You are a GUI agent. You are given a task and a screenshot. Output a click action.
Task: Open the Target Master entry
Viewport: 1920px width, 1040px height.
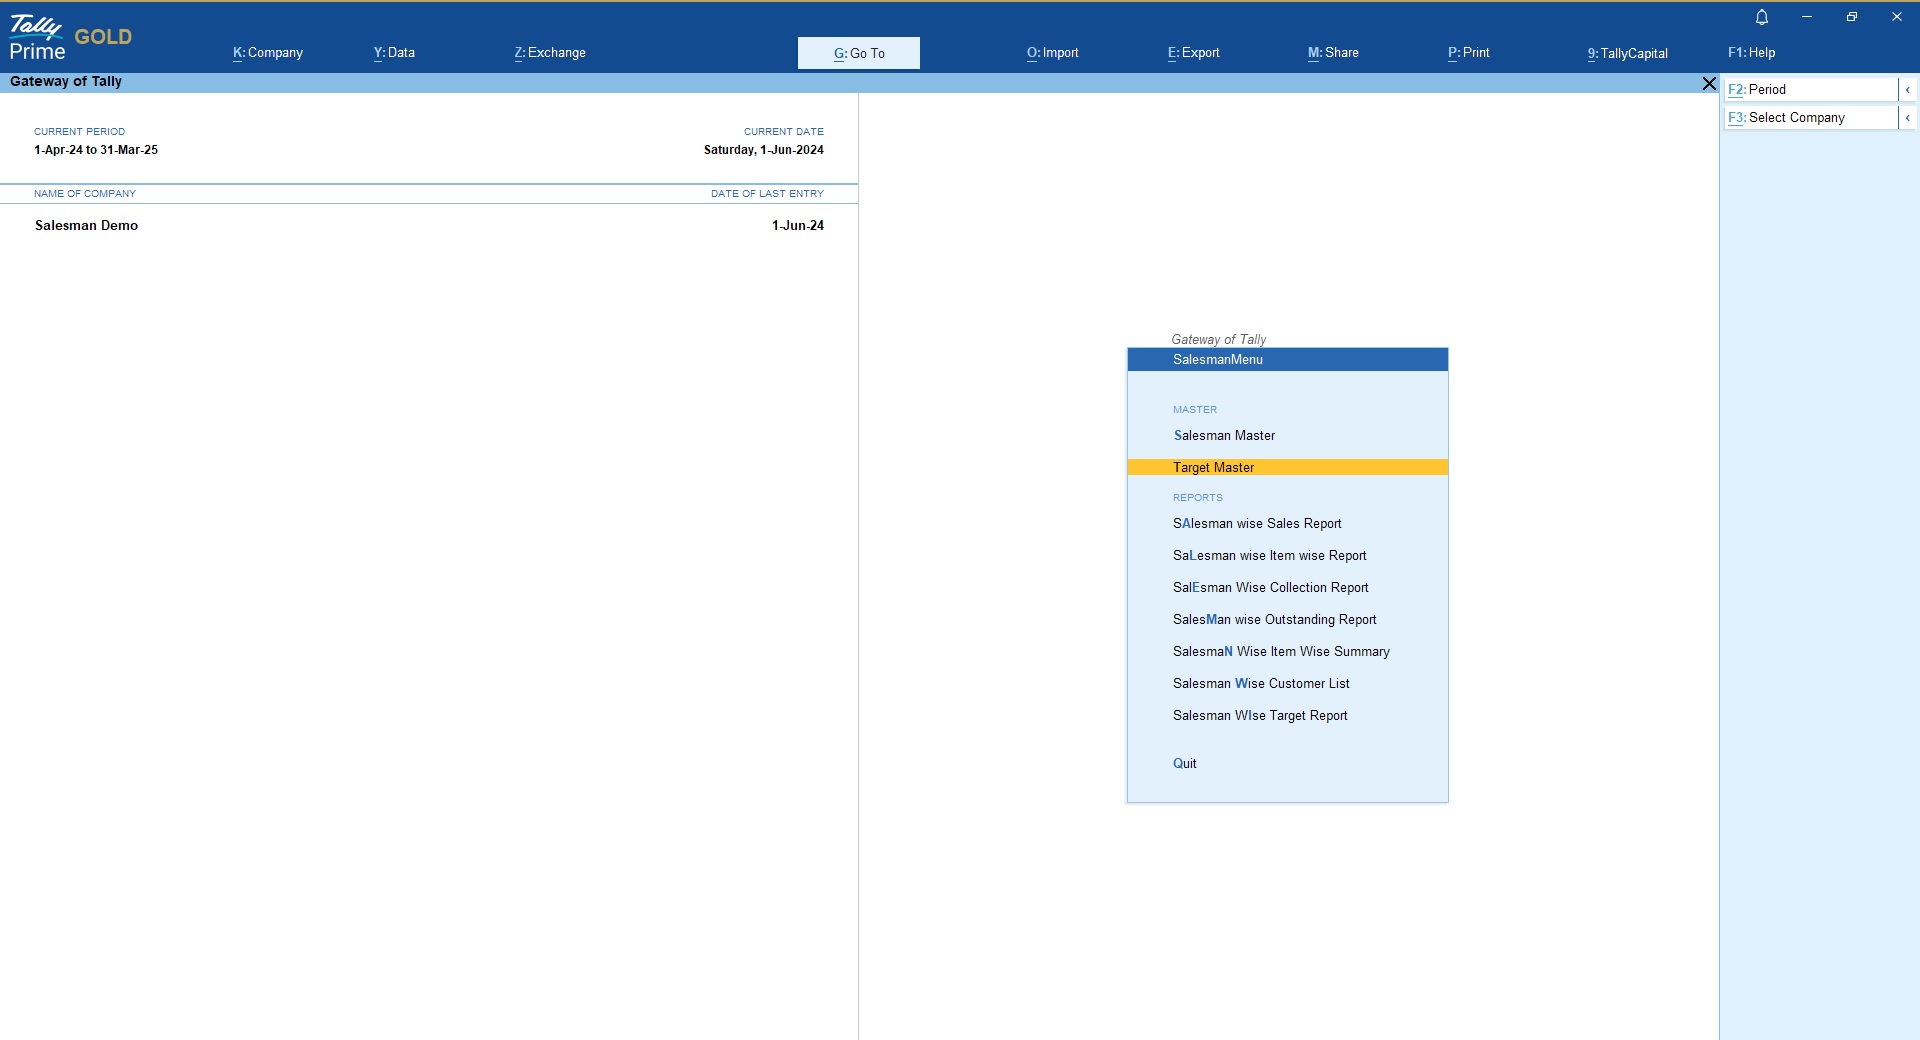pos(1213,468)
